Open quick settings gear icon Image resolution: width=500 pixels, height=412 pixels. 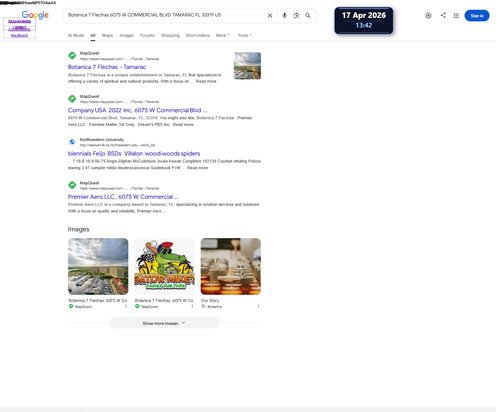pos(428,15)
